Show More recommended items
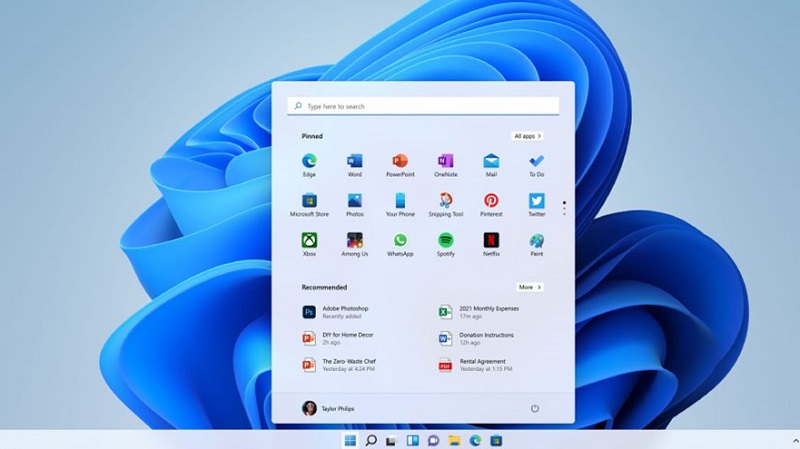 click(530, 287)
